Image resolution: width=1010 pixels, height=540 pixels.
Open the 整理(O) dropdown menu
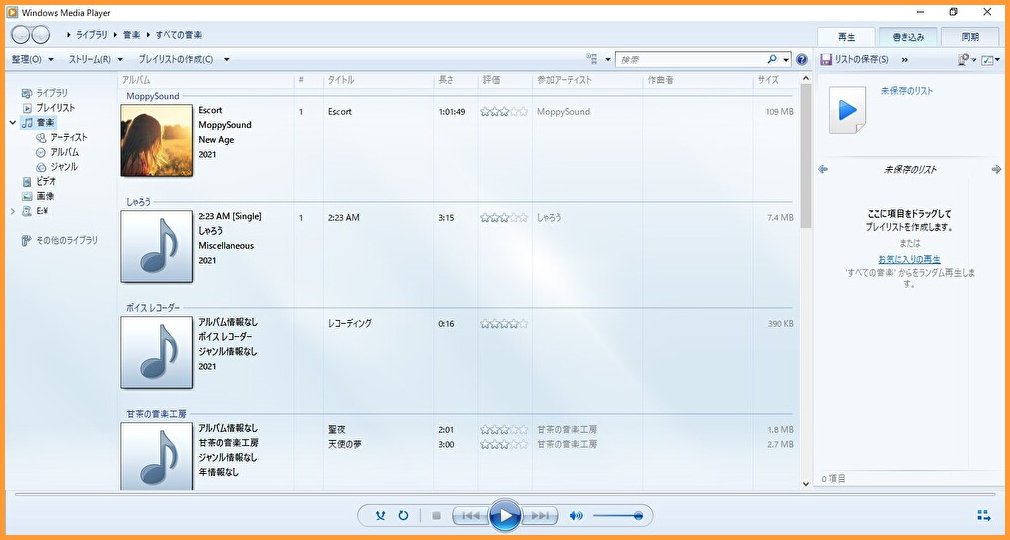click(32, 59)
